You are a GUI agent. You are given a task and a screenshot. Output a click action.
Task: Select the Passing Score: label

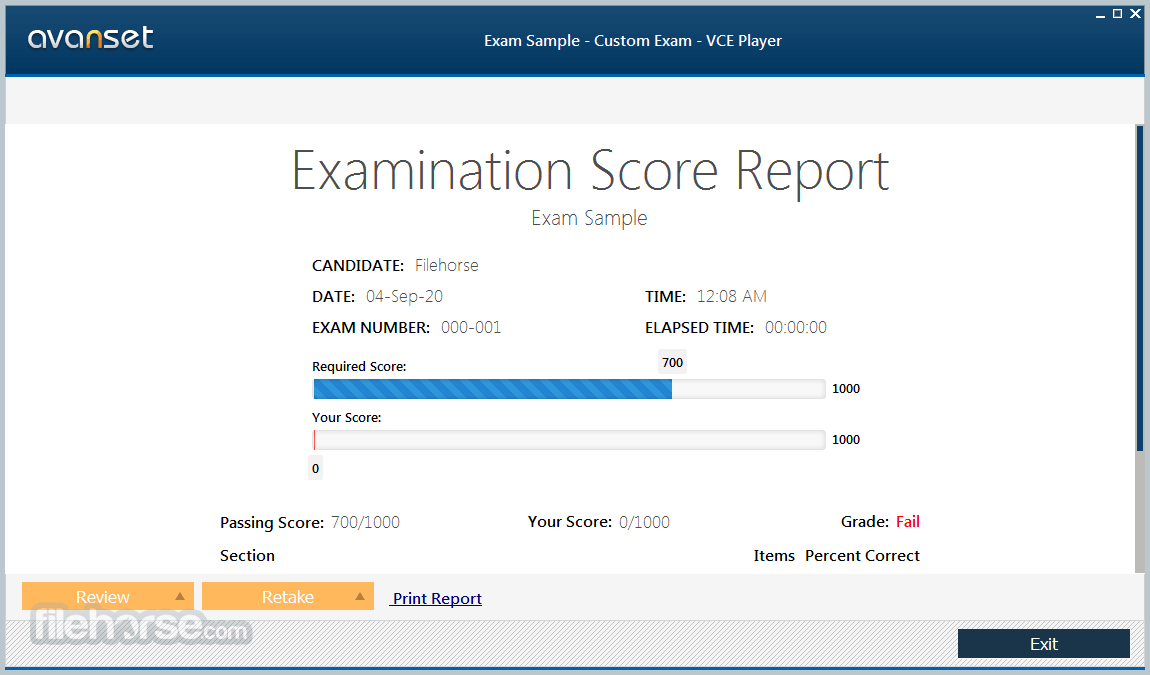(x=271, y=522)
